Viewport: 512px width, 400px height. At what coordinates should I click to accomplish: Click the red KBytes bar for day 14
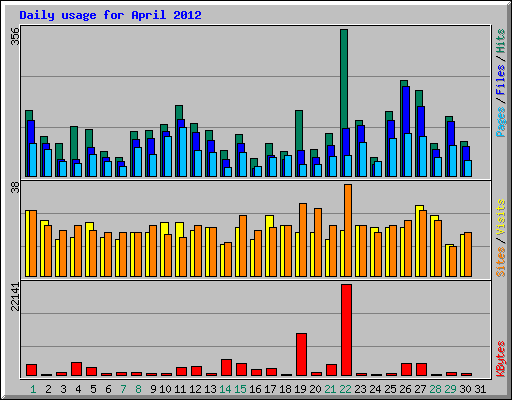pyautogui.click(x=226, y=368)
